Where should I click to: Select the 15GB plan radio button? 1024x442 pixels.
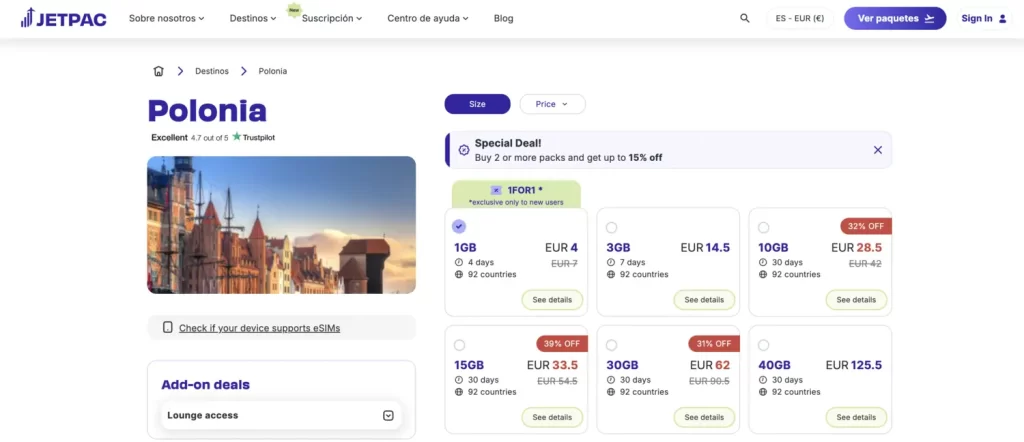[x=459, y=345]
